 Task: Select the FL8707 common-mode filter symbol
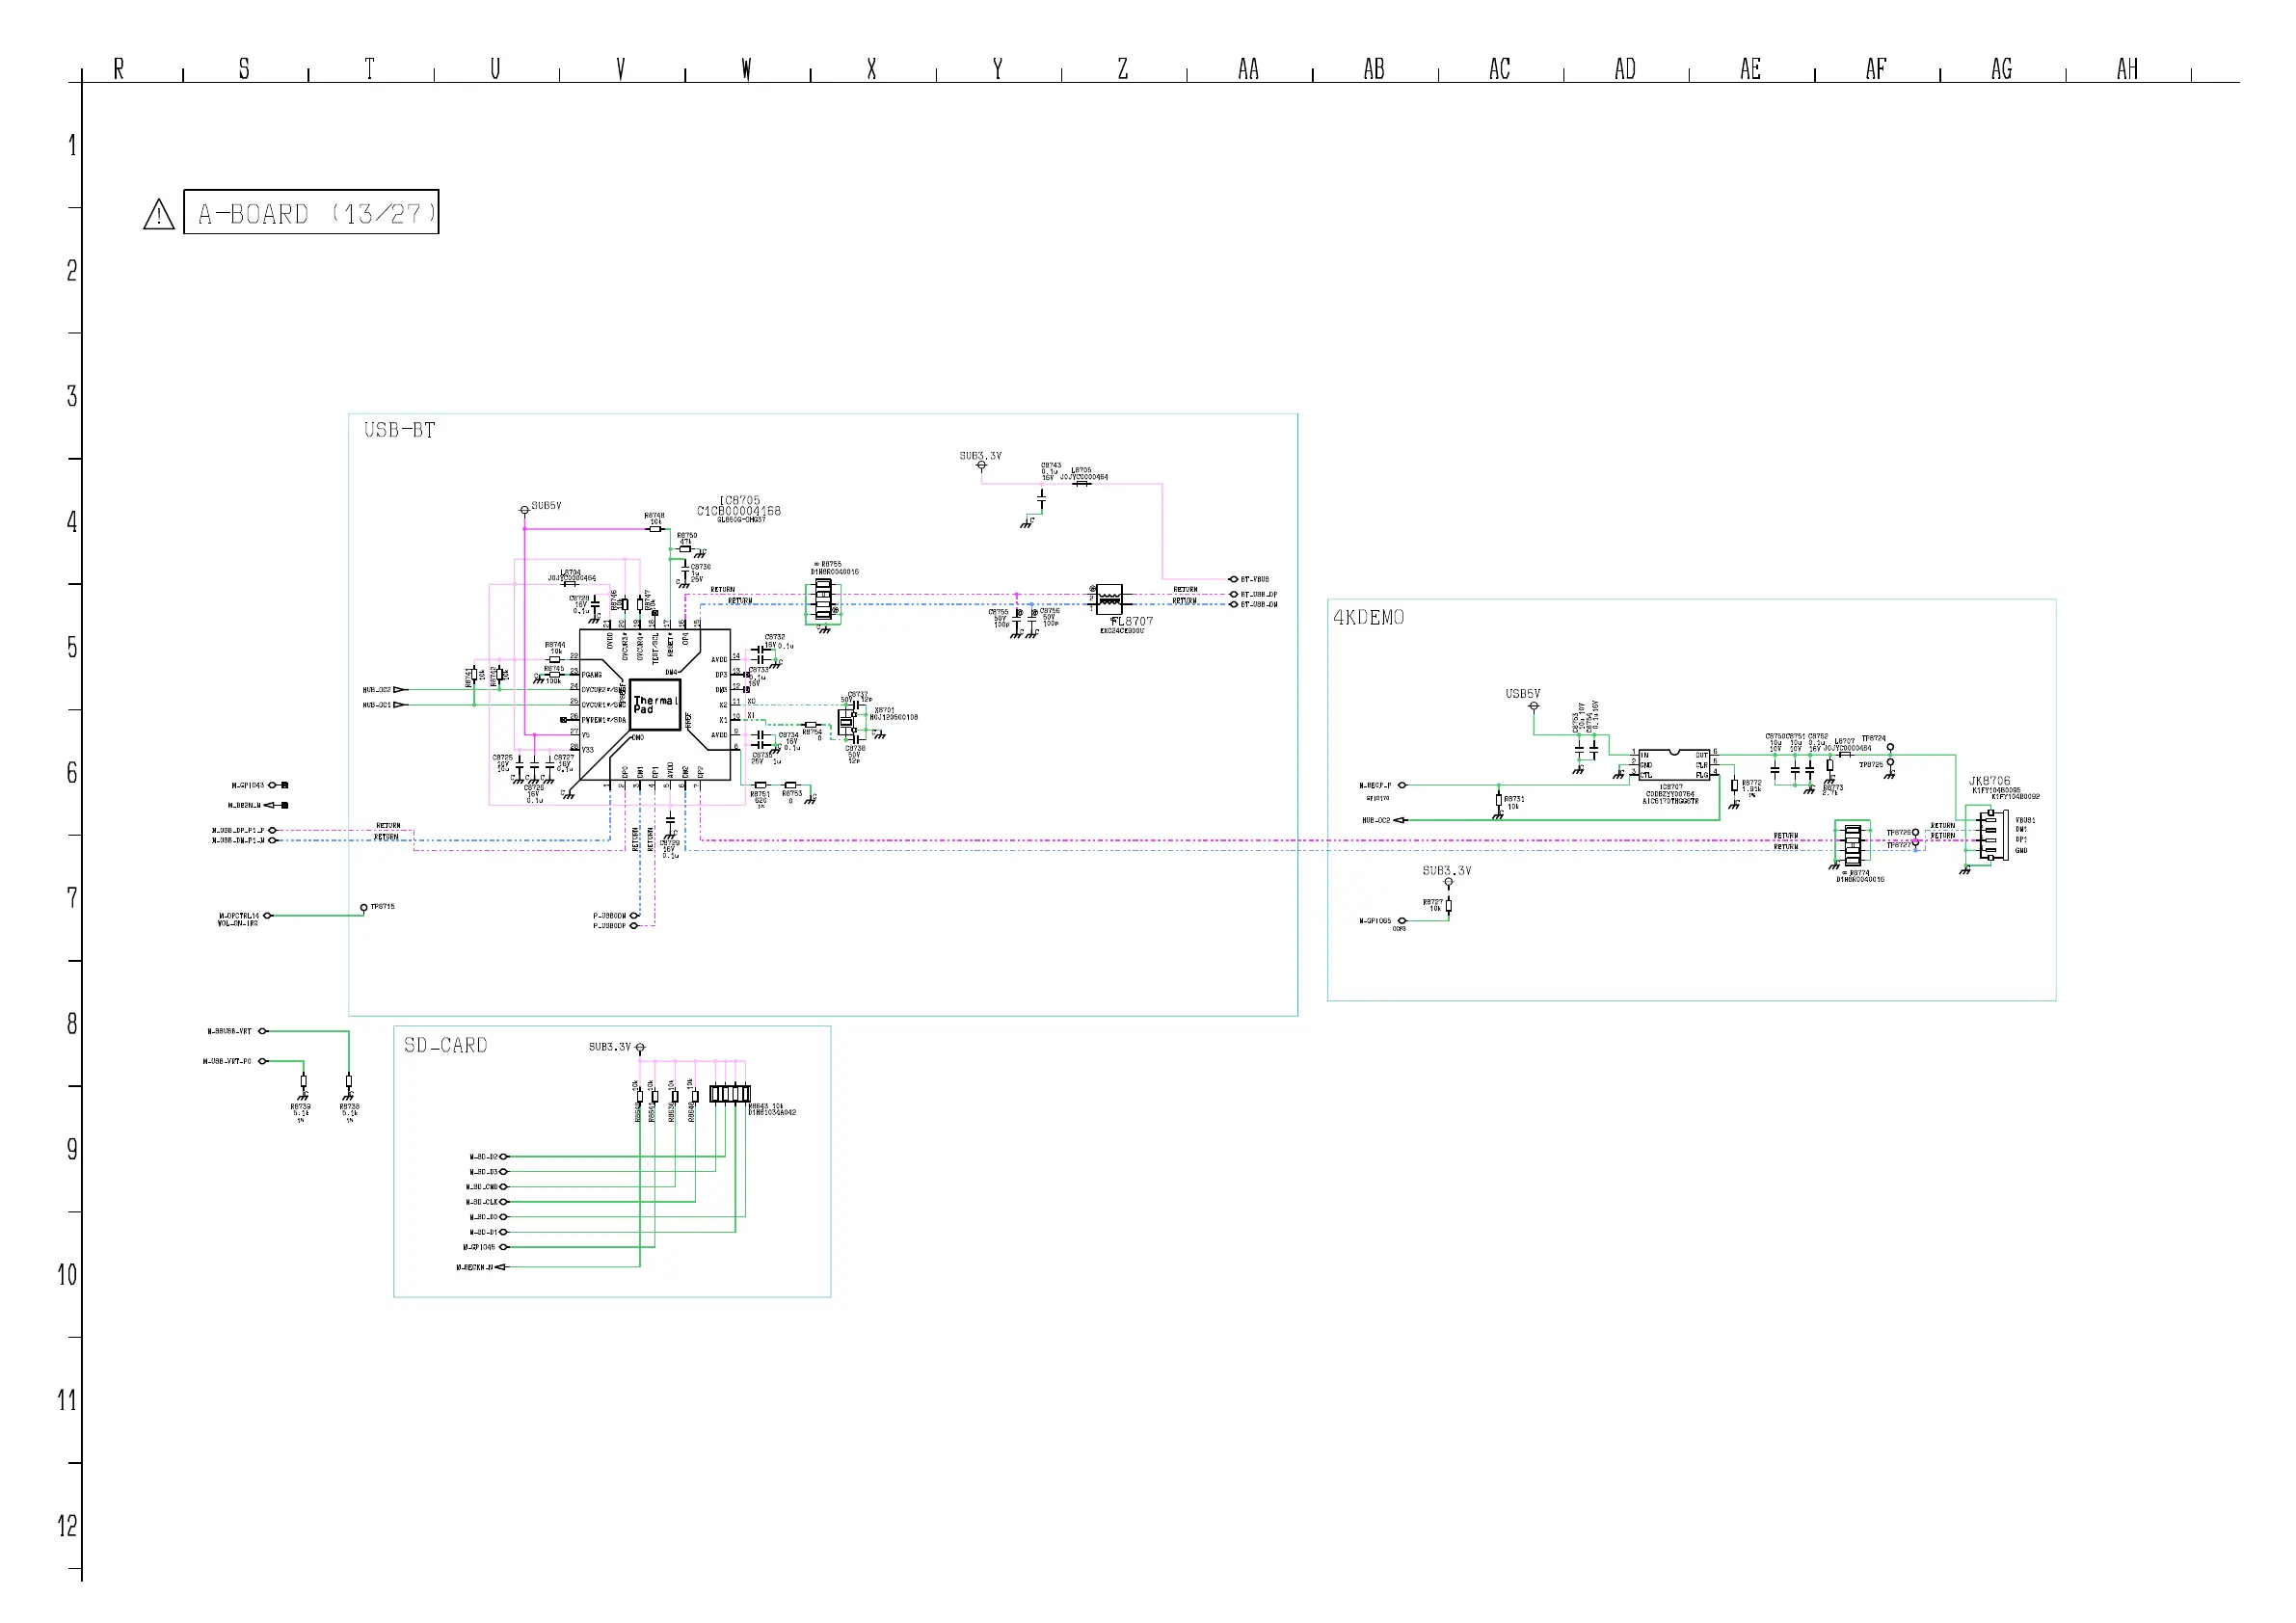tap(1109, 599)
